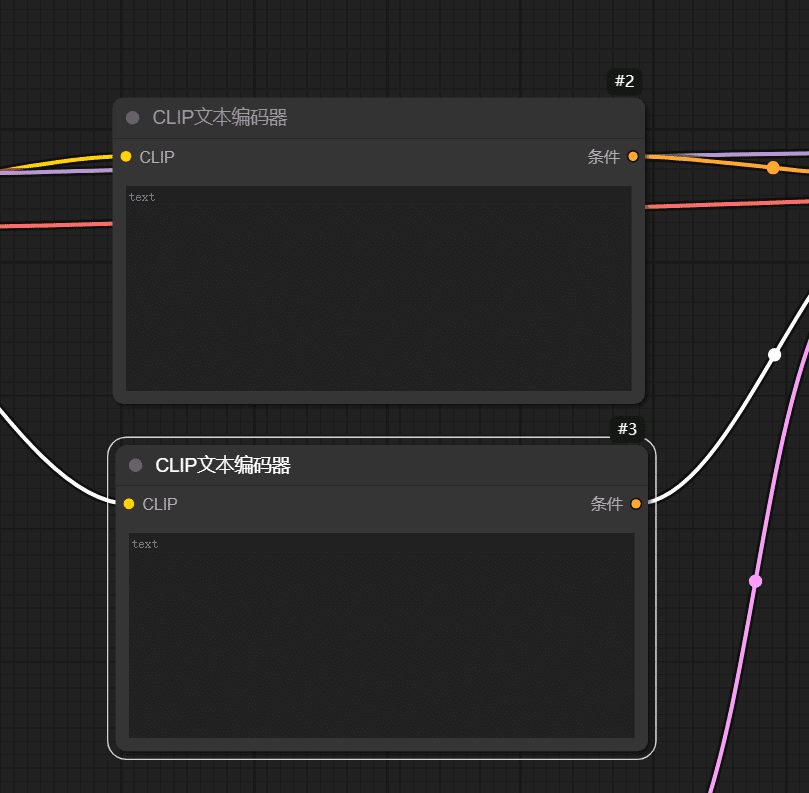Select node #3 by its CLIP文本编码器 title
Viewport: 809px width, 793px height.
tap(223, 465)
